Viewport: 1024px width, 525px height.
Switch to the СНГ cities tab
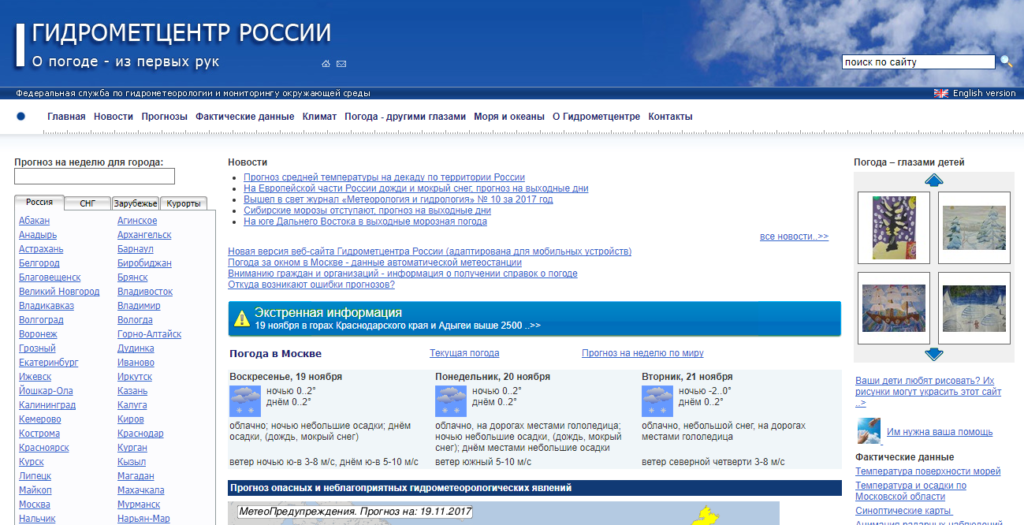tap(88, 203)
